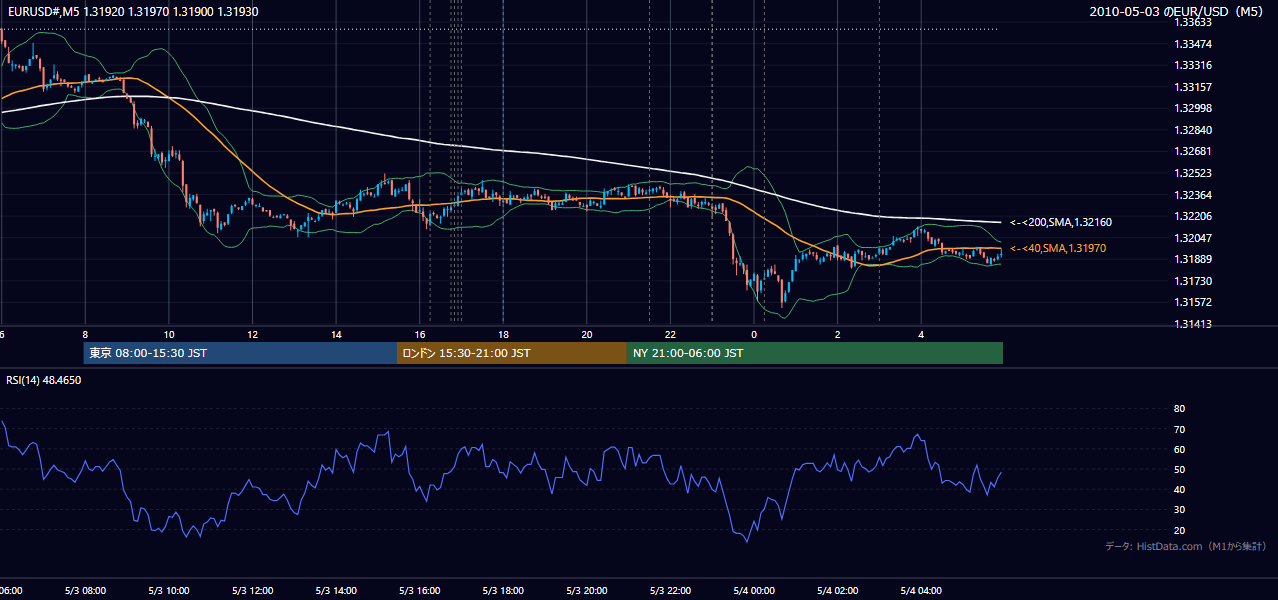Click hour label 10 under the price chart
Viewport: 1278px width, 600px height.
pyautogui.click(x=169, y=334)
